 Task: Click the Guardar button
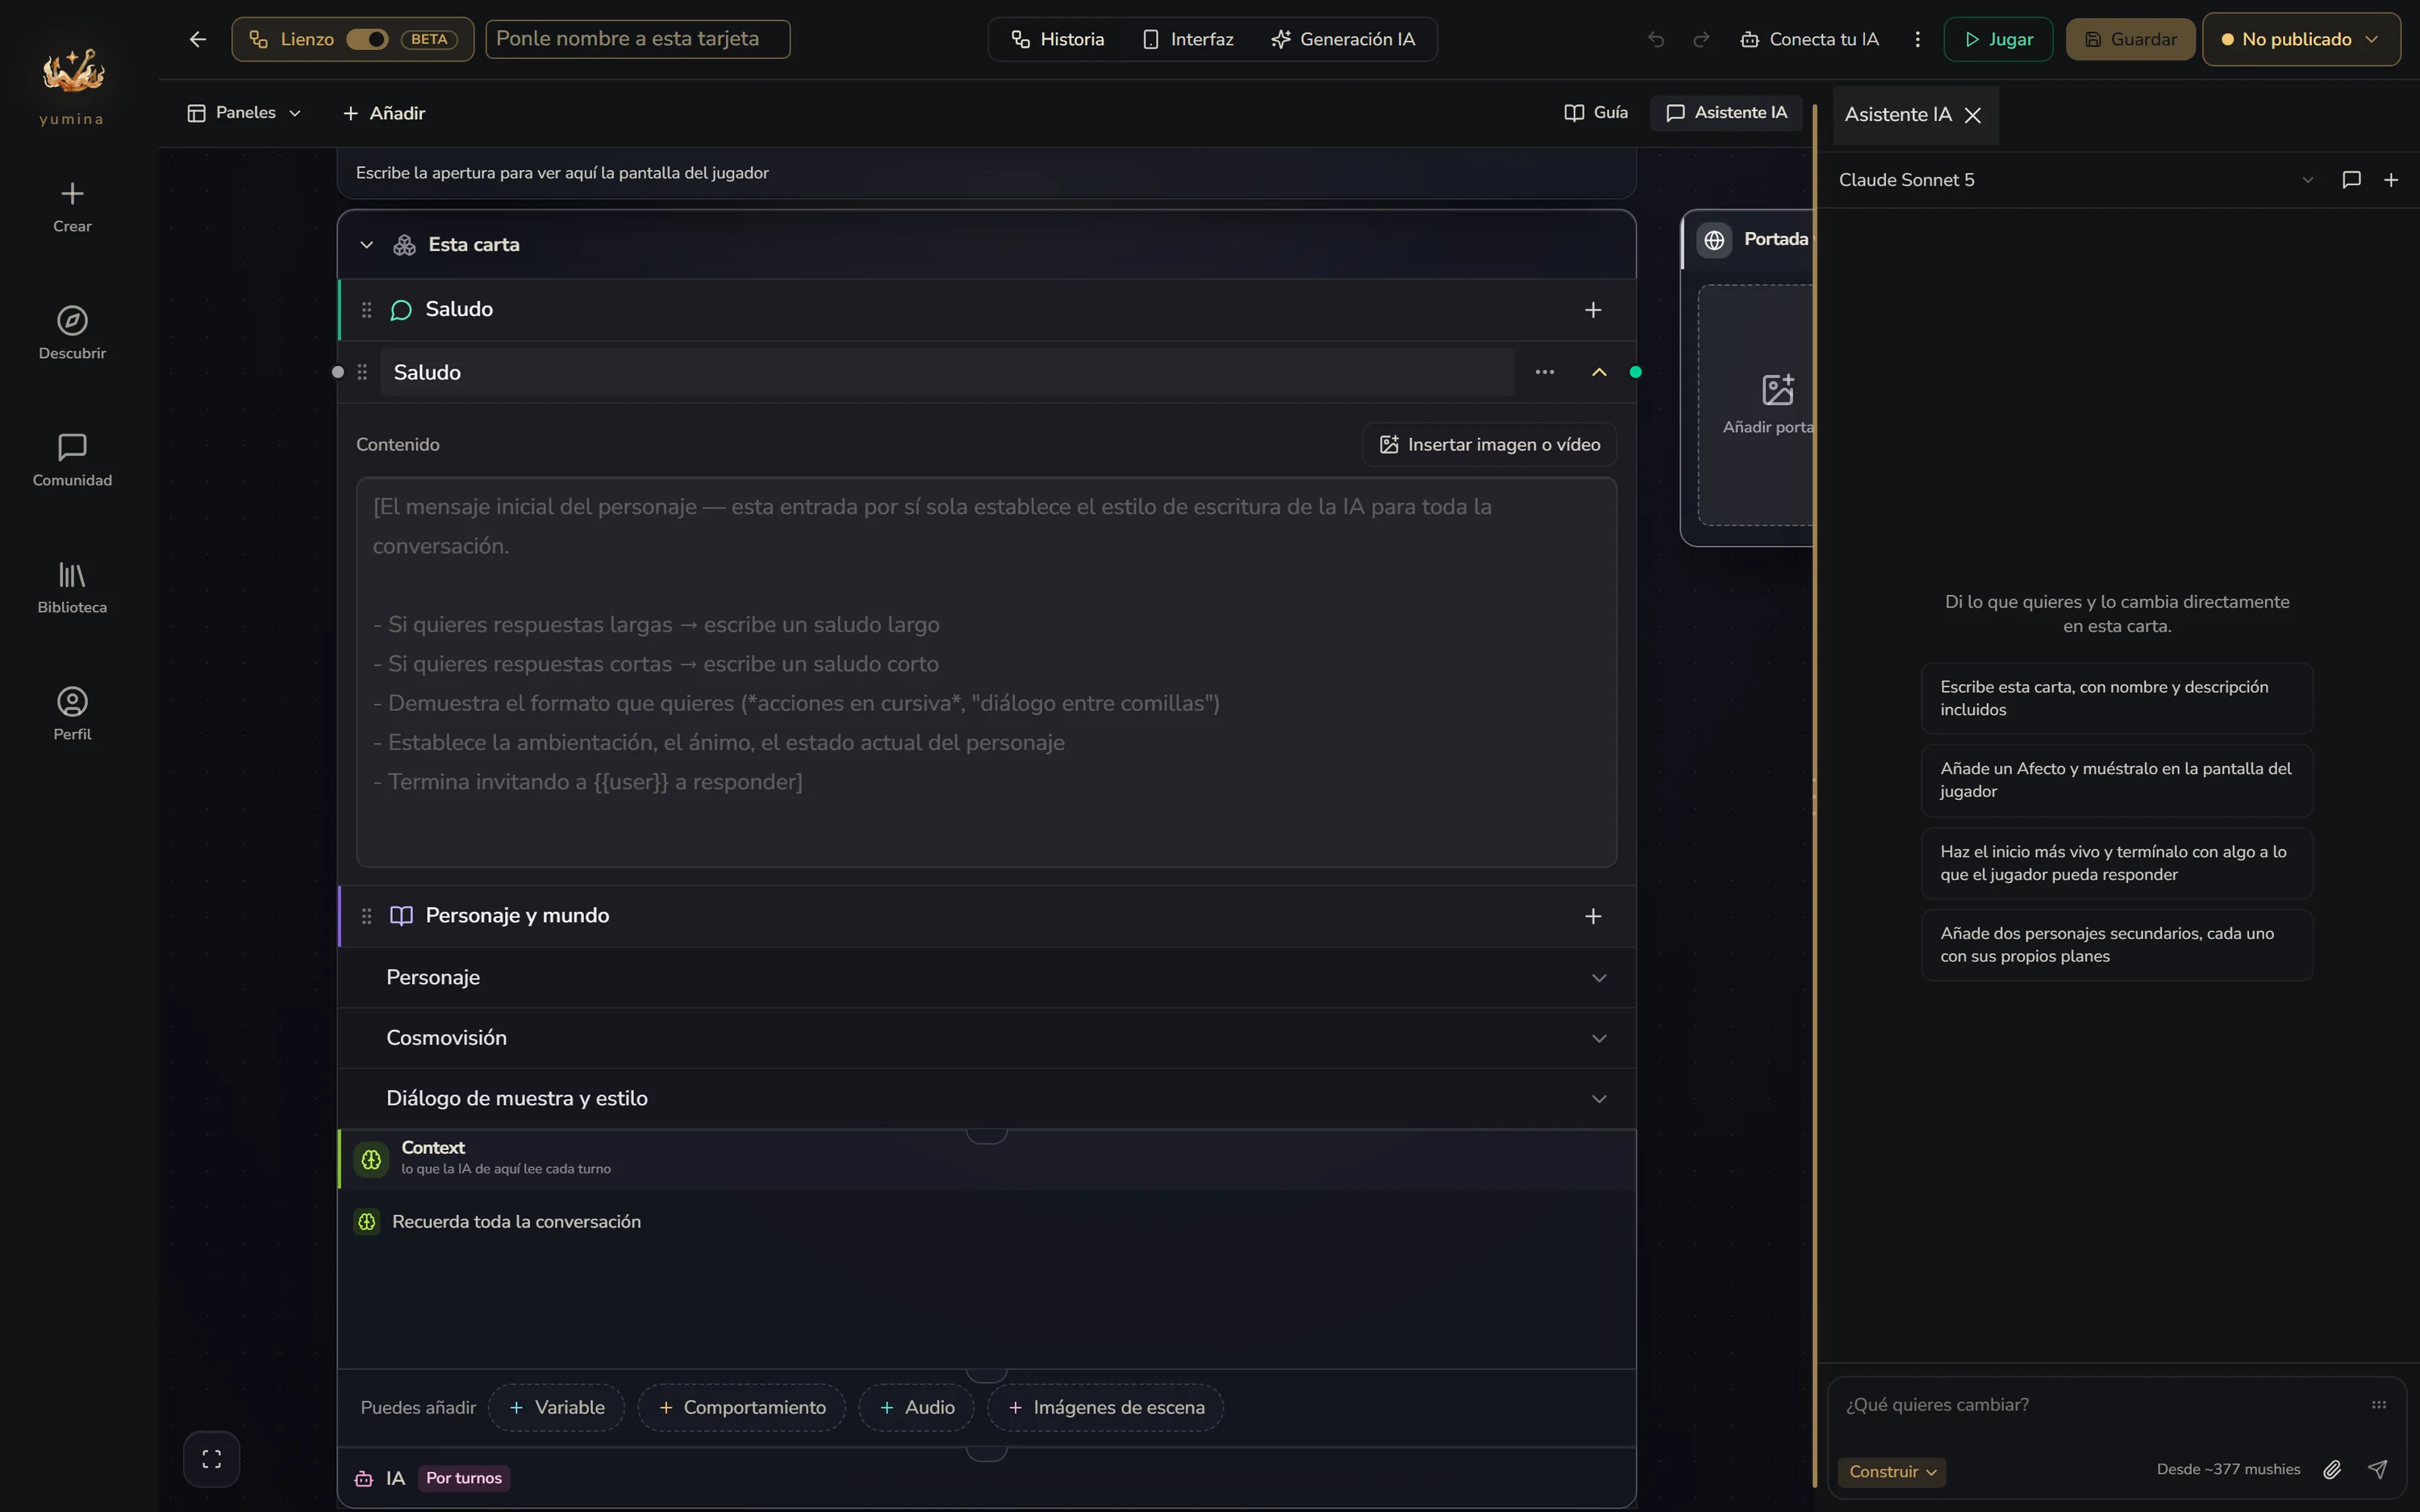[x=2130, y=39]
